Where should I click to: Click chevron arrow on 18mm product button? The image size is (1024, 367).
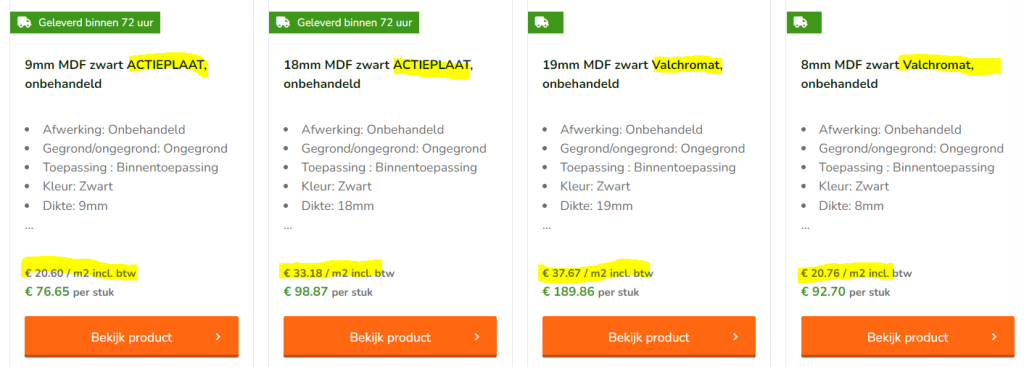click(477, 337)
